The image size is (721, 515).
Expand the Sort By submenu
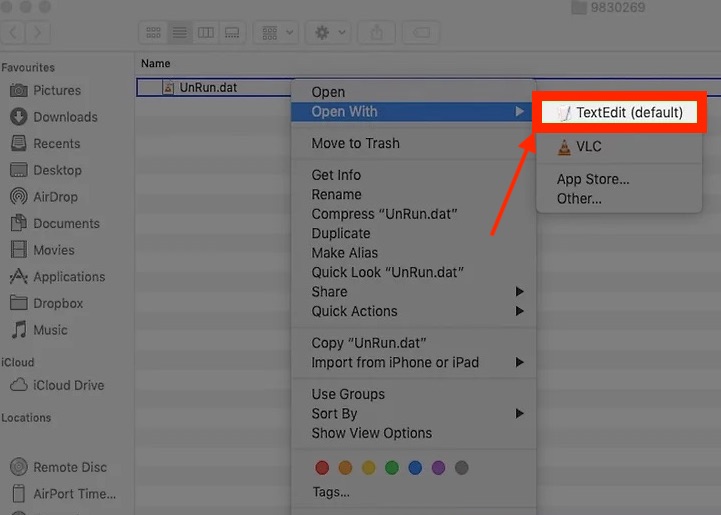coord(413,414)
